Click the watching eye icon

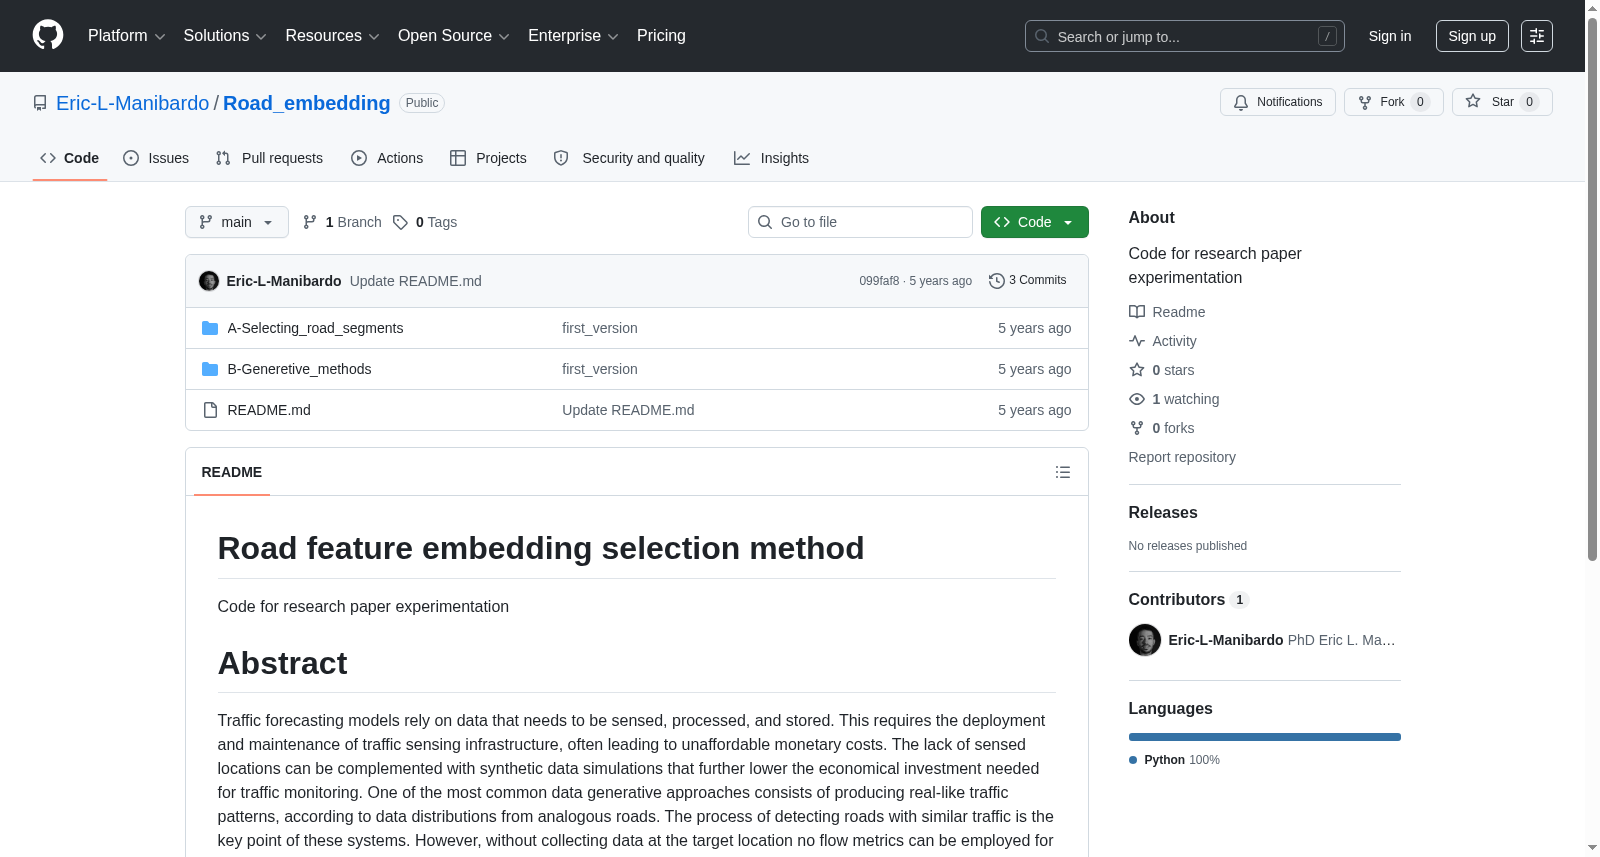[x=1137, y=399]
